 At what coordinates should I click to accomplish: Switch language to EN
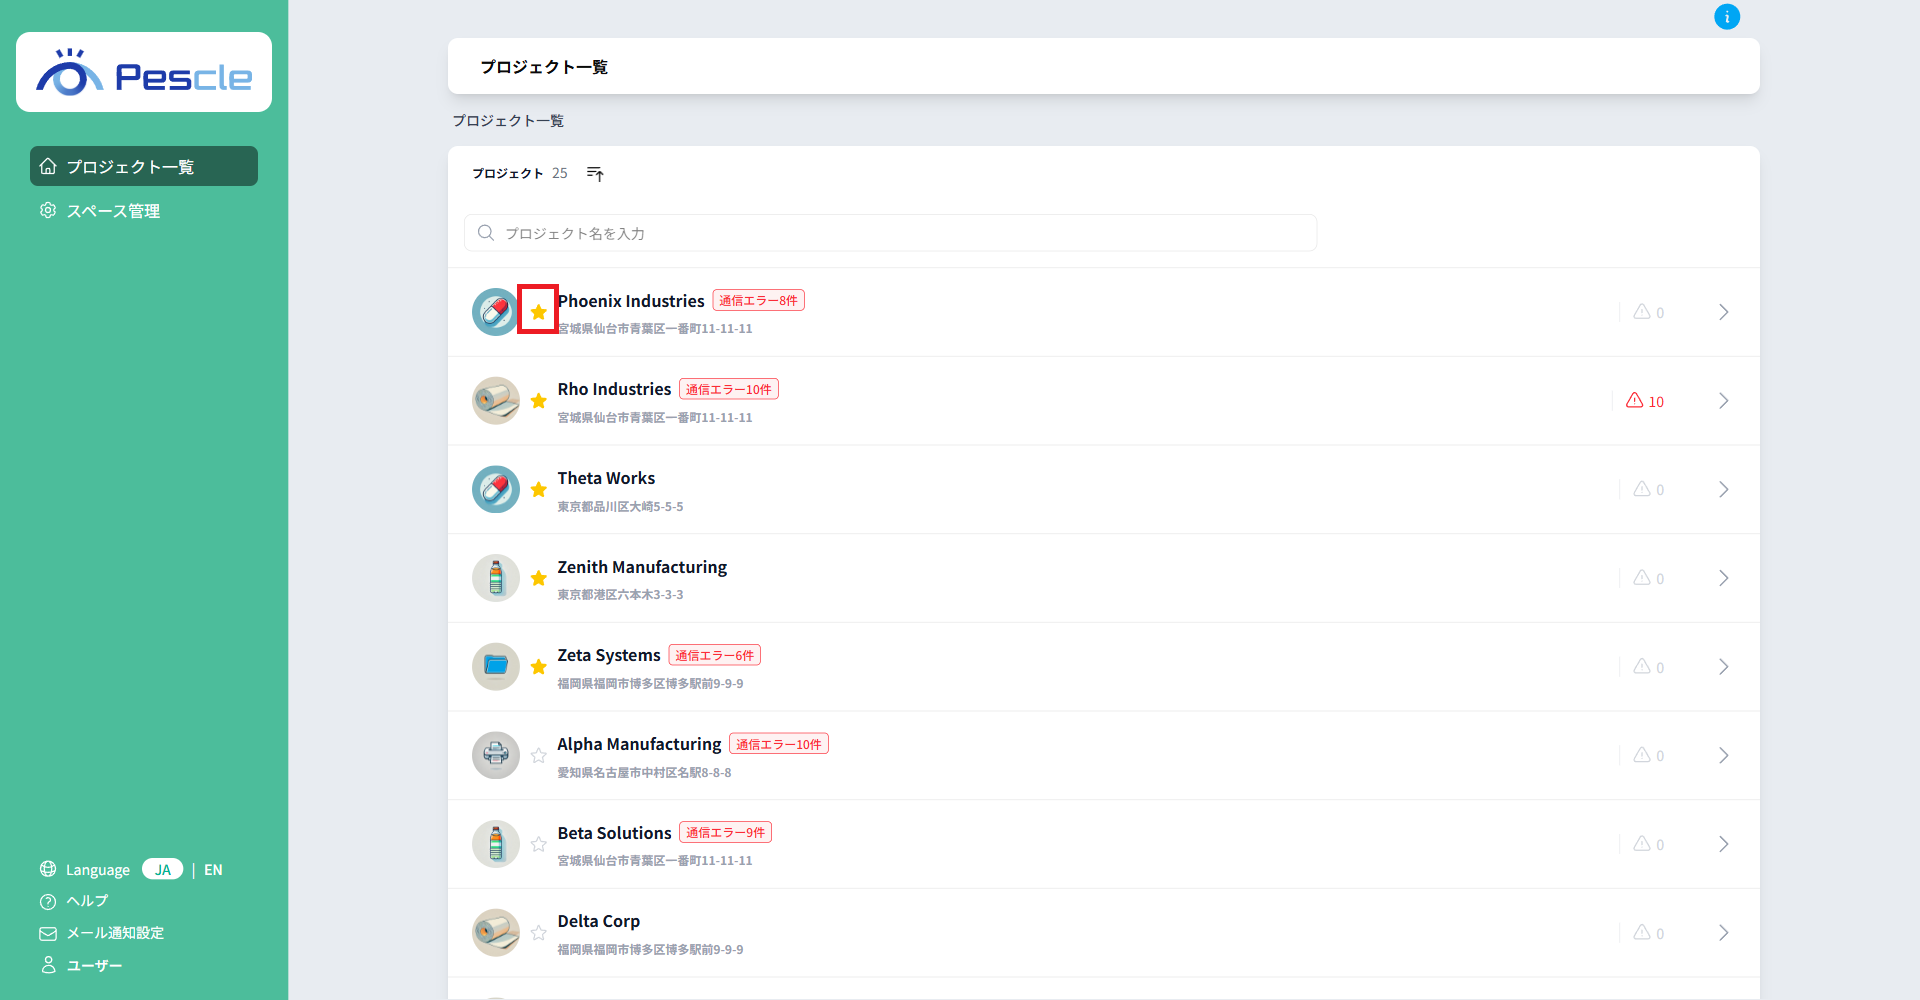pyautogui.click(x=213, y=870)
